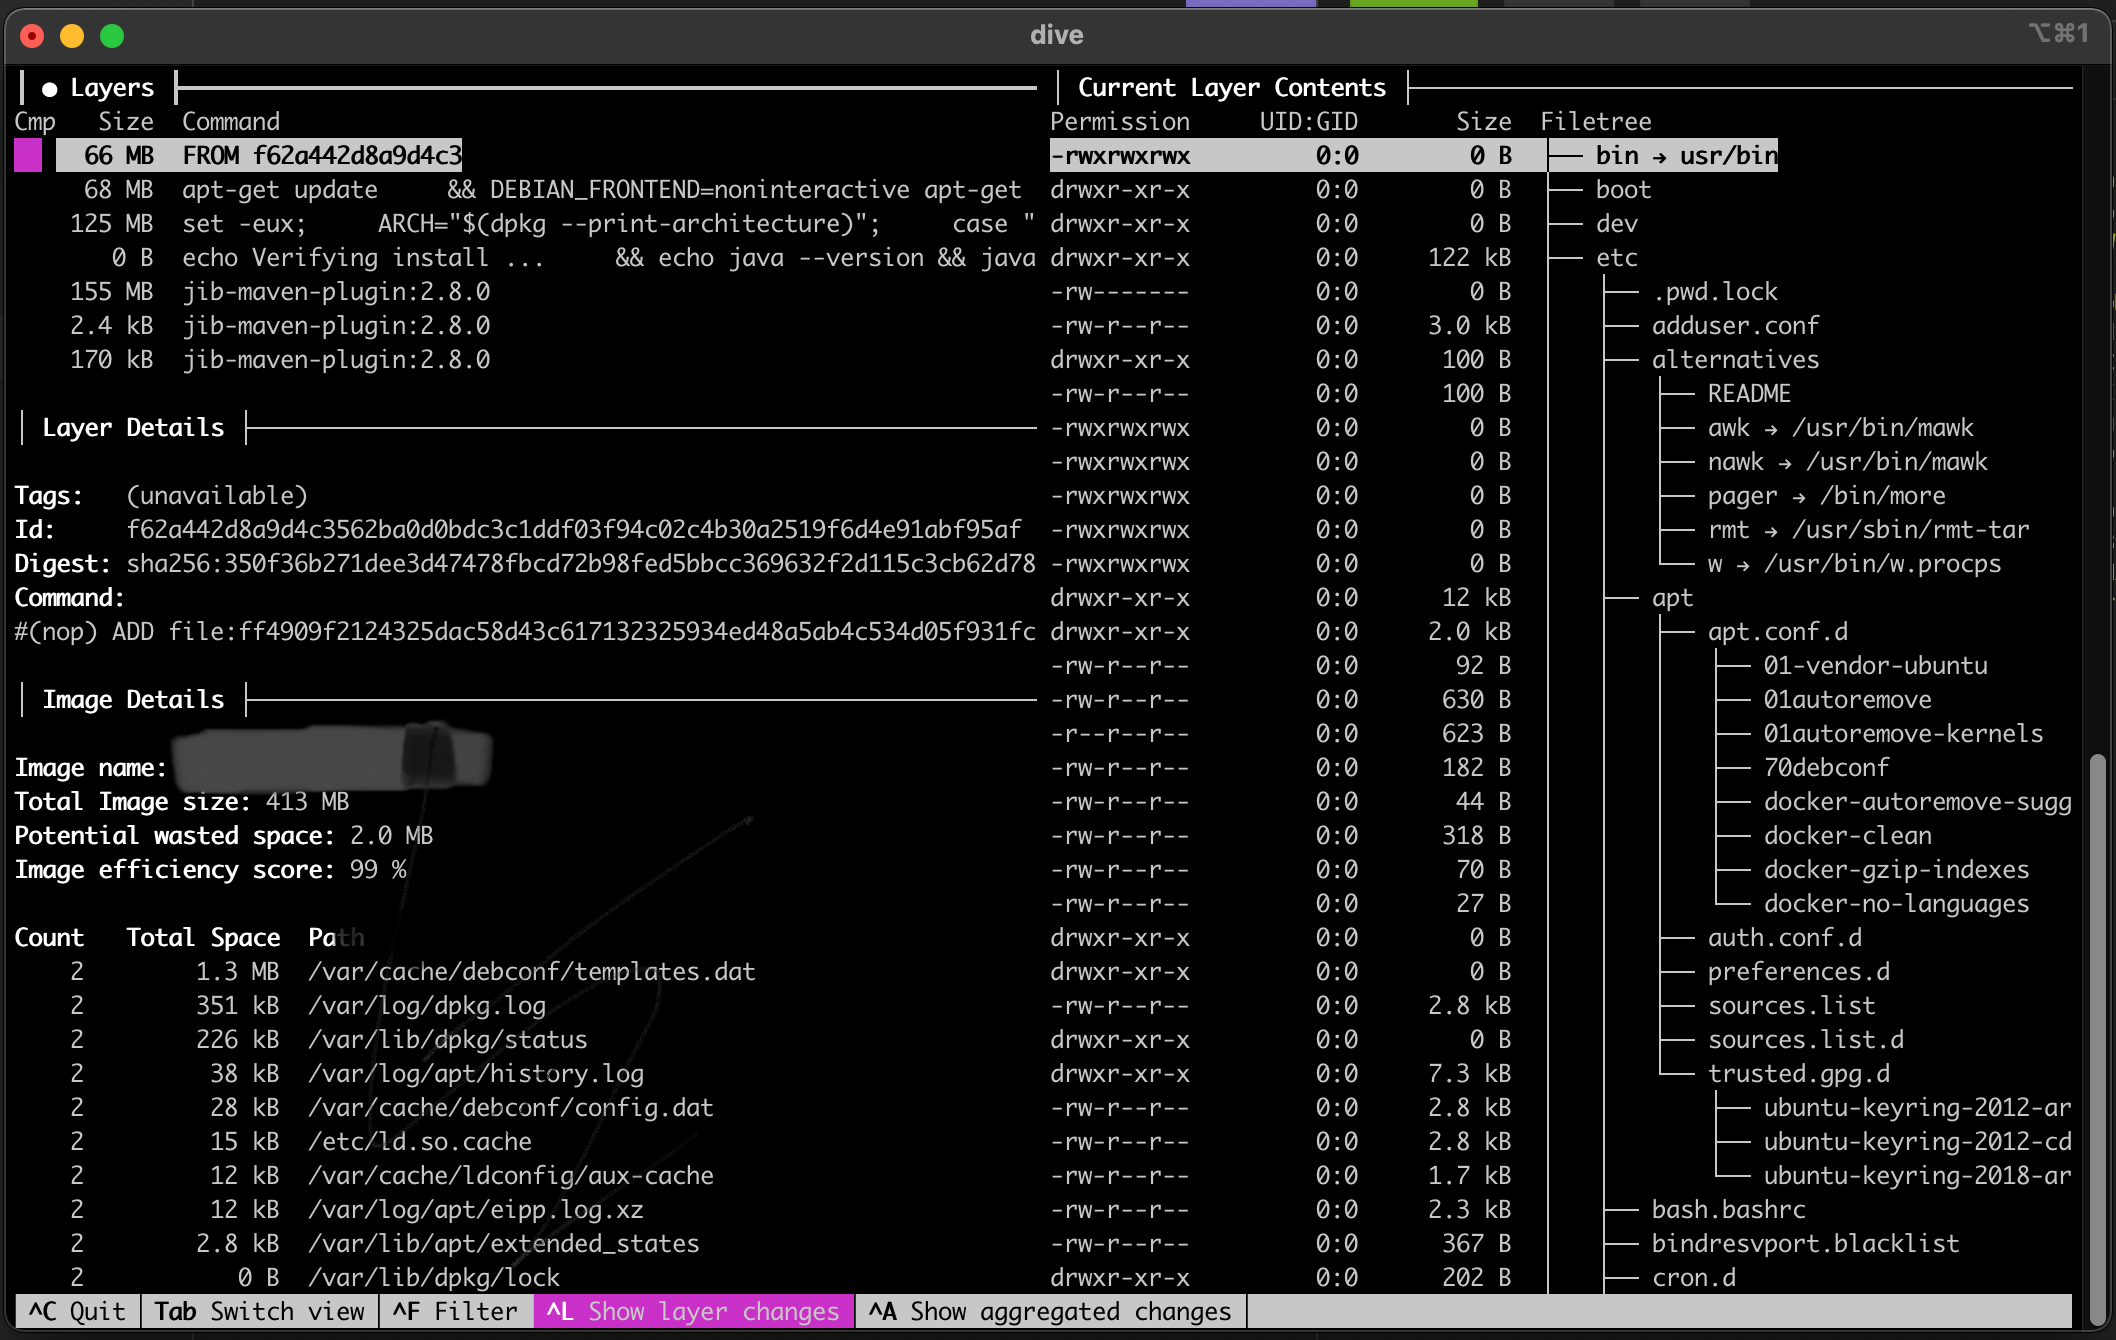The width and height of the screenshot is (2116, 1340).
Task: Click the magenta compare marker beside first layer
Action: 28,156
